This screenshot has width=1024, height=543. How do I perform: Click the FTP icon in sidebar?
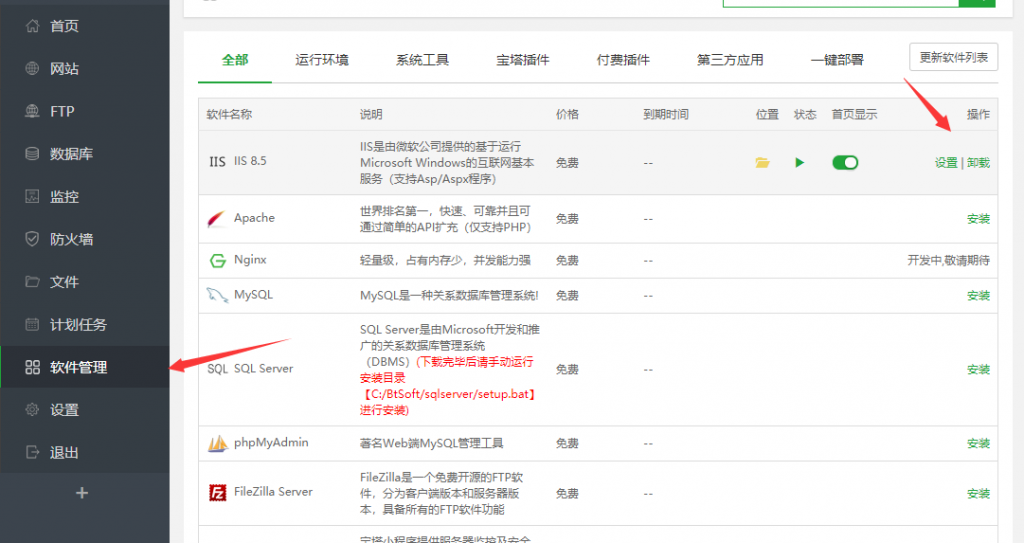tap(32, 111)
